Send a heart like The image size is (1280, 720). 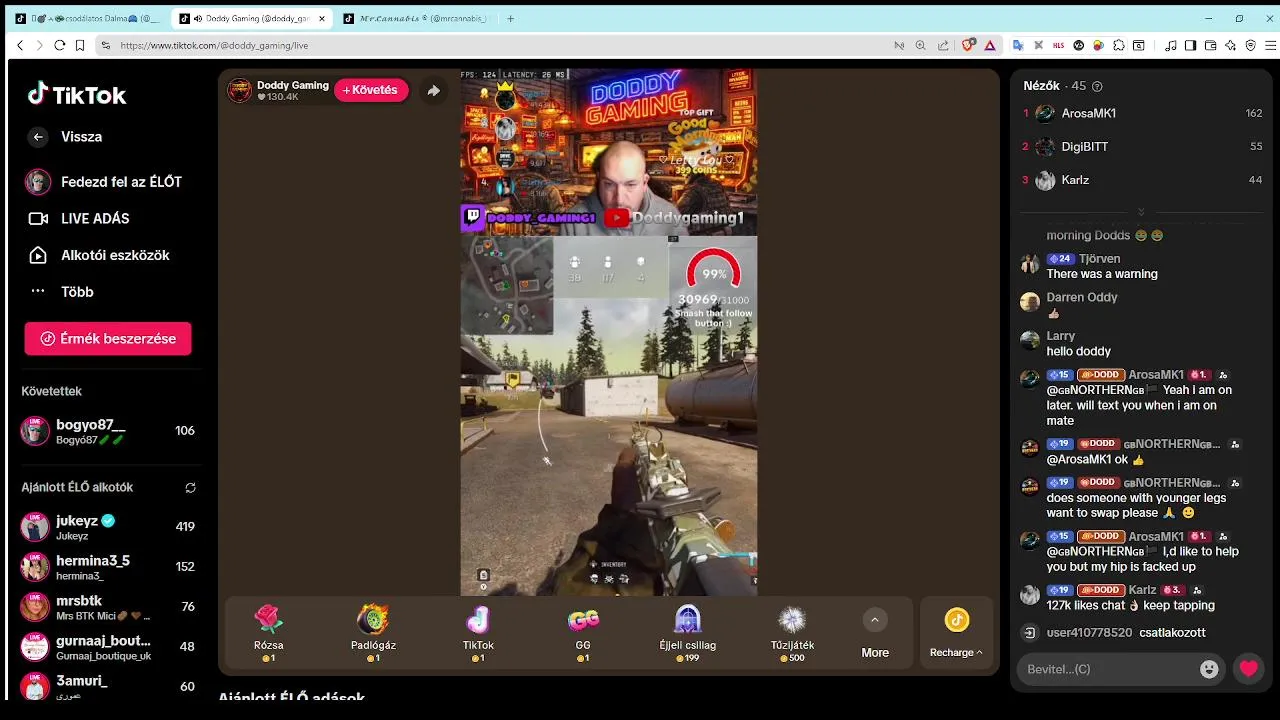click(1249, 669)
